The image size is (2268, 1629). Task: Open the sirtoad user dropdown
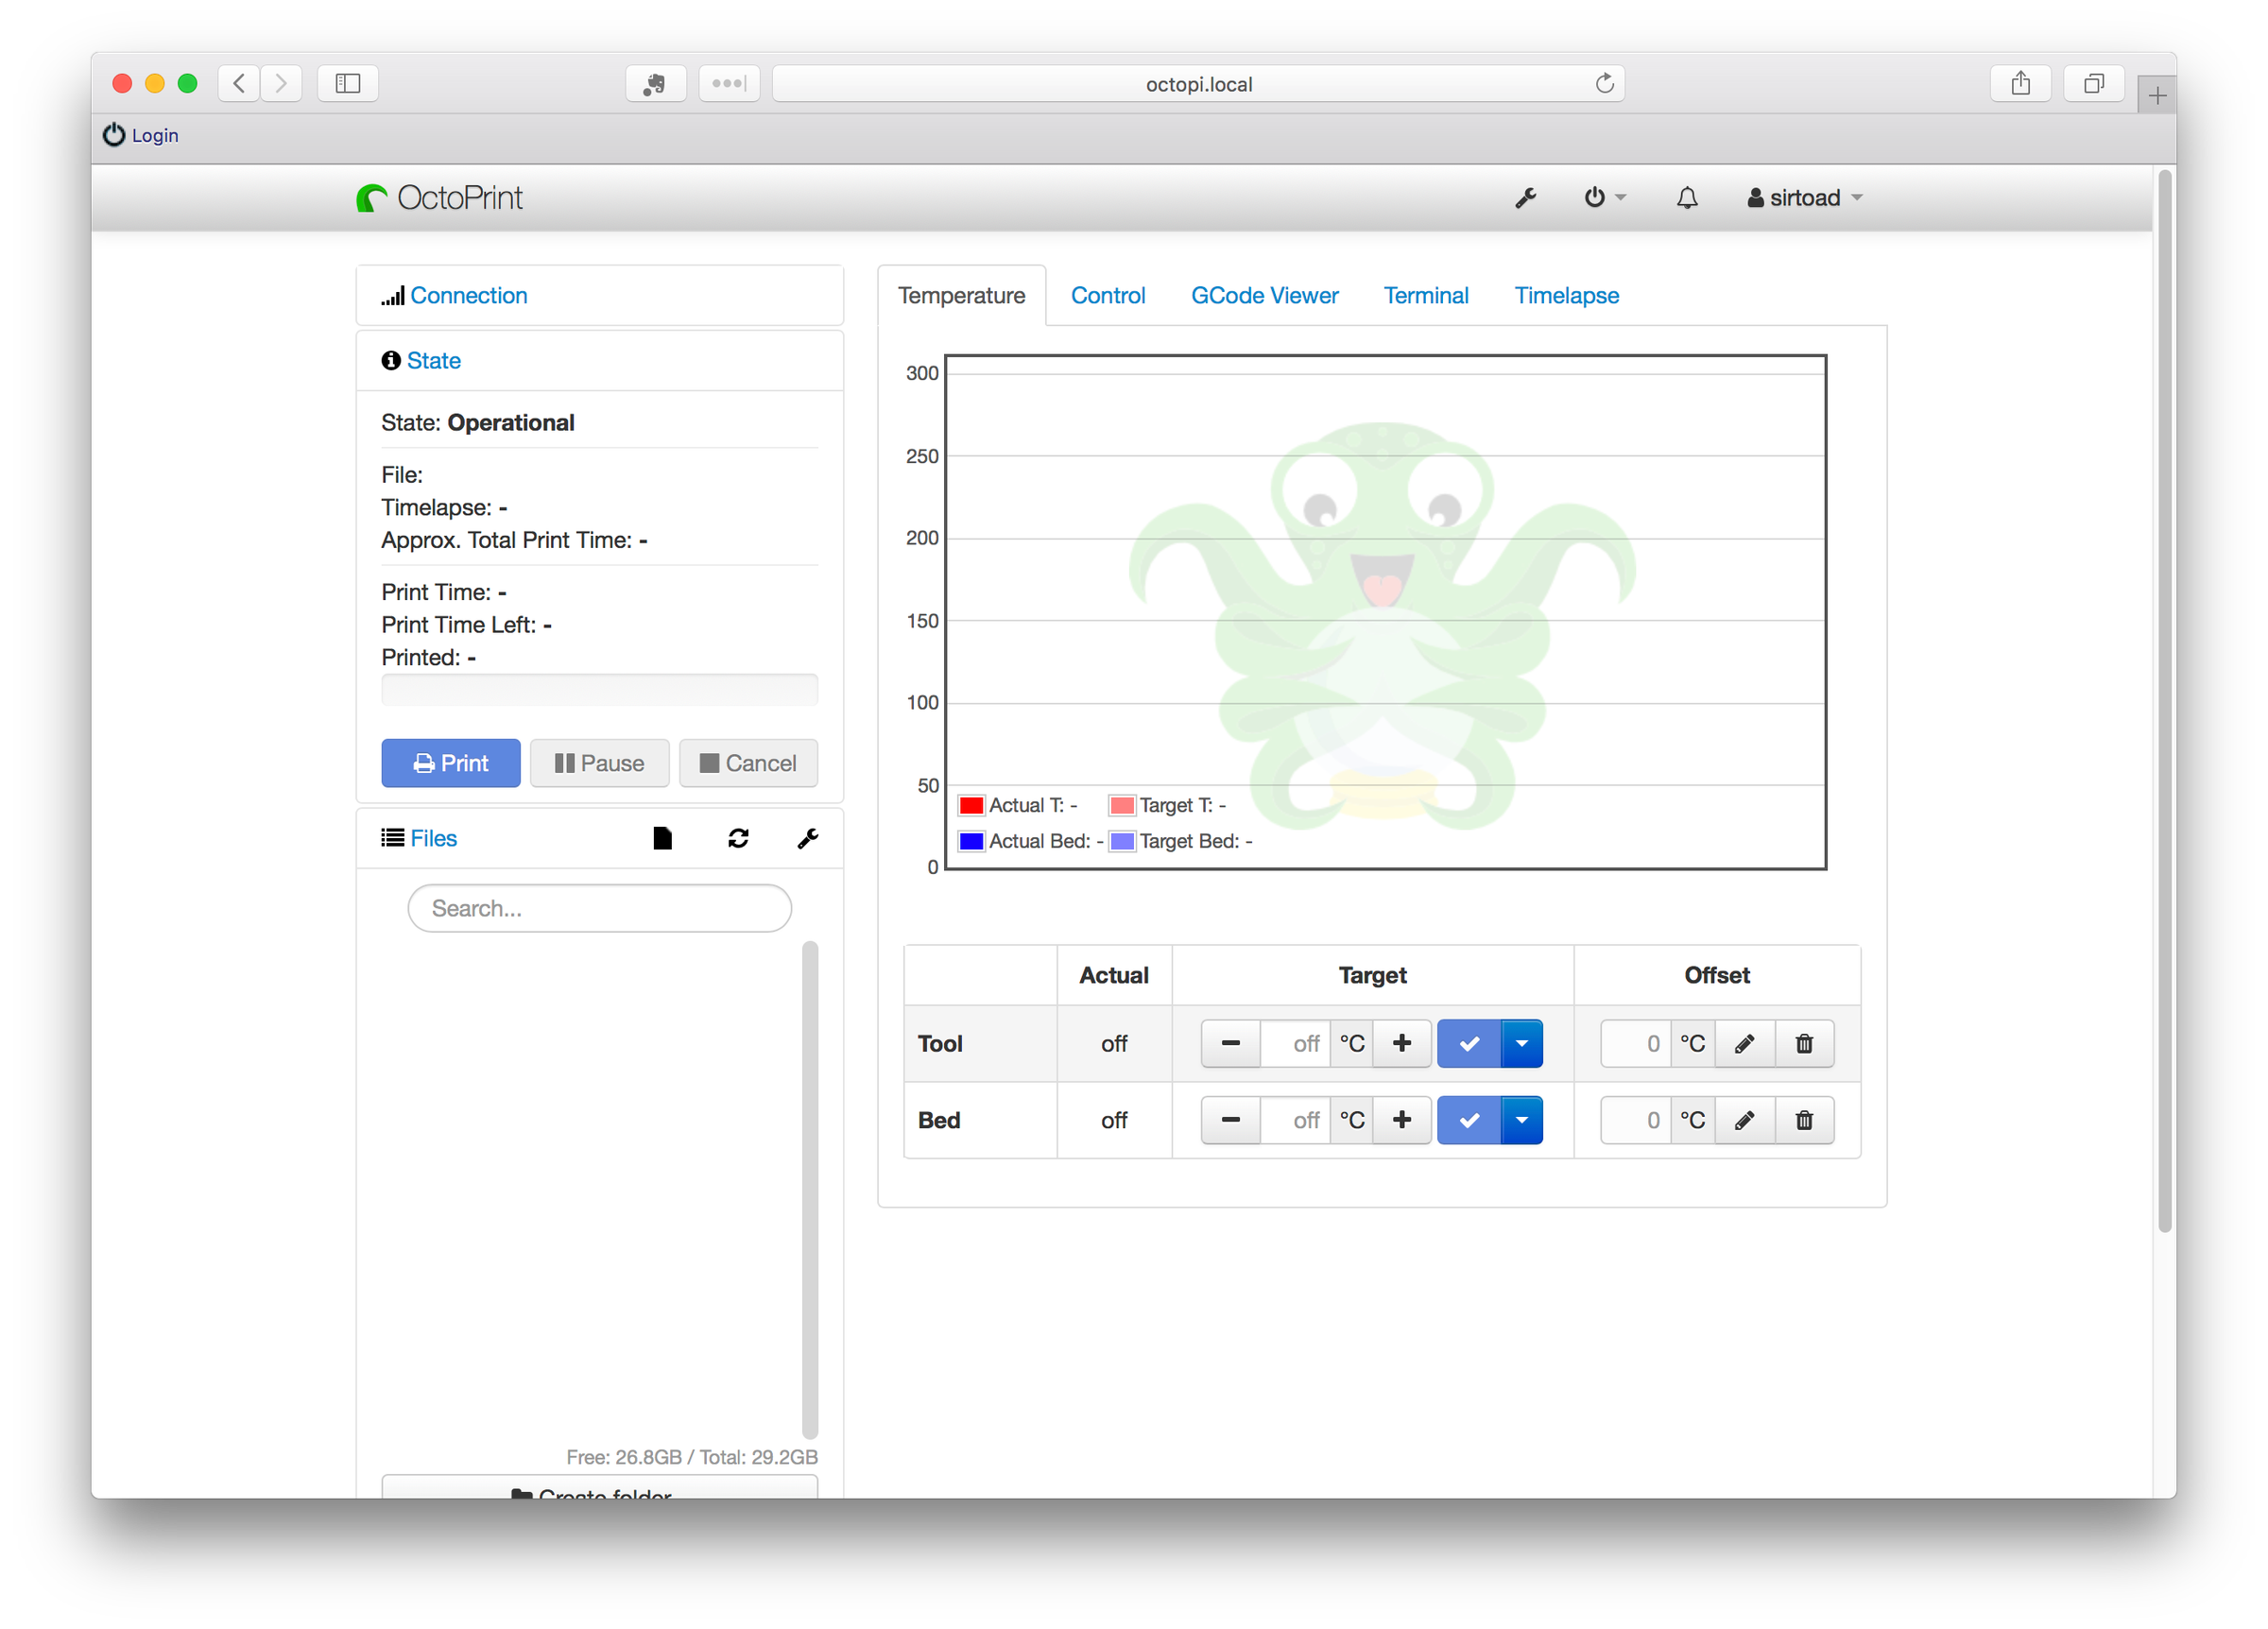click(1803, 197)
